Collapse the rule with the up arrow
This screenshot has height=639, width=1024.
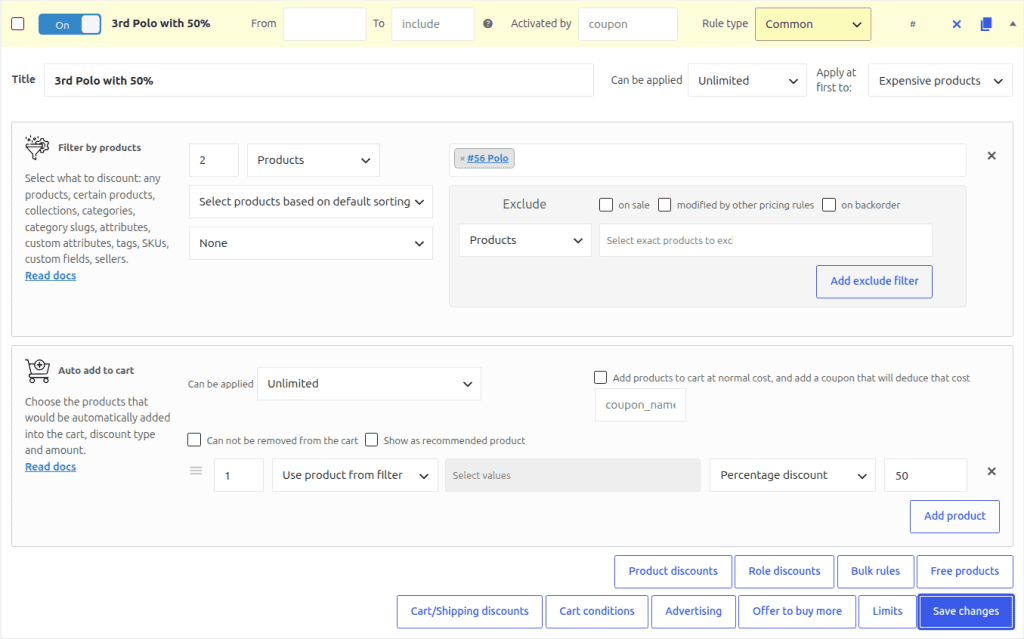(1013, 24)
